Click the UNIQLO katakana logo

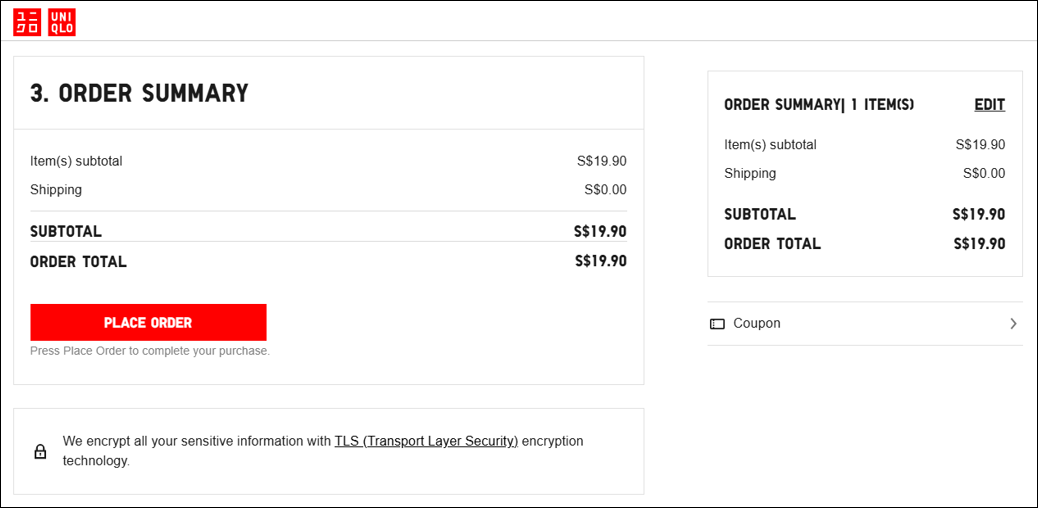click(x=27, y=22)
